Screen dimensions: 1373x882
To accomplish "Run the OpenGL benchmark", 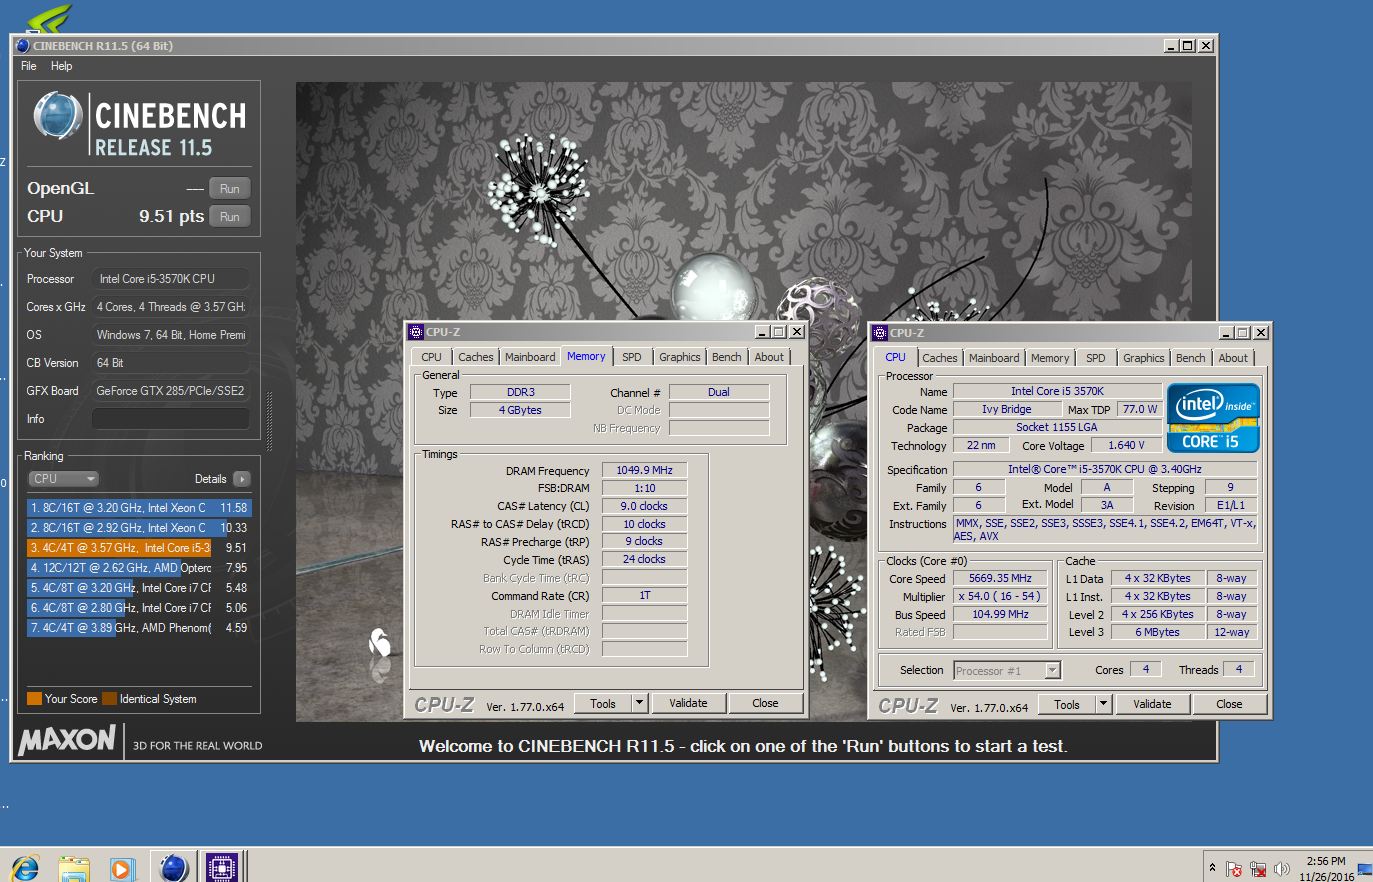I will point(230,188).
